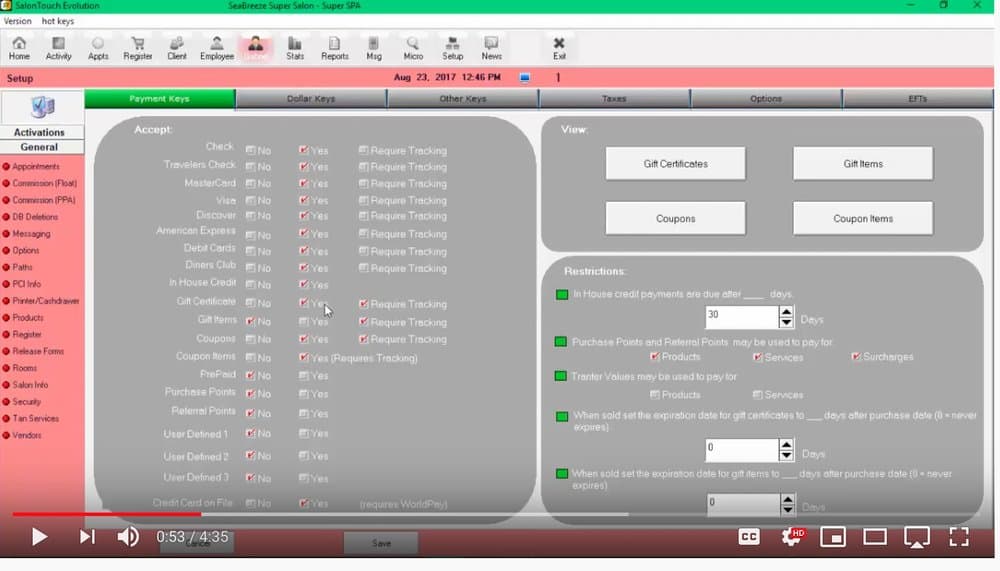Screen dimensions: 1000x571
Task: Play the video
Action: 39,537
